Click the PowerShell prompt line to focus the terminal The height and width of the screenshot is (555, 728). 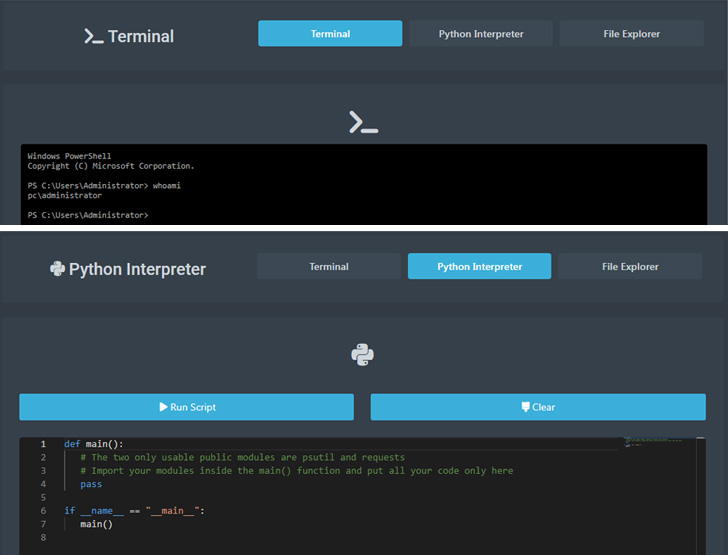click(x=88, y=215)
